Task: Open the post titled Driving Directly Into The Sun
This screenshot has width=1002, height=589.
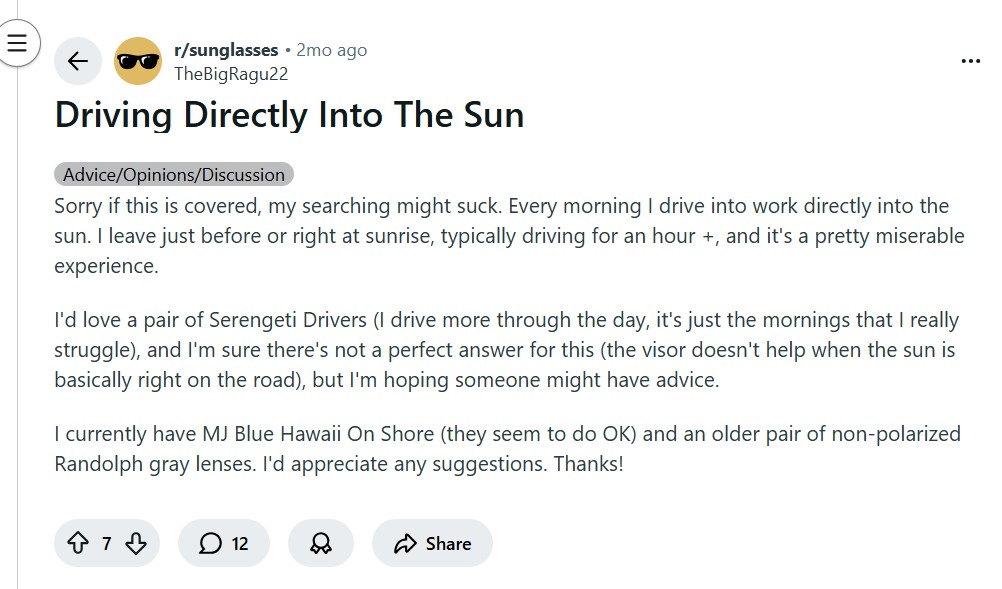Action: (x=288, y=114)
